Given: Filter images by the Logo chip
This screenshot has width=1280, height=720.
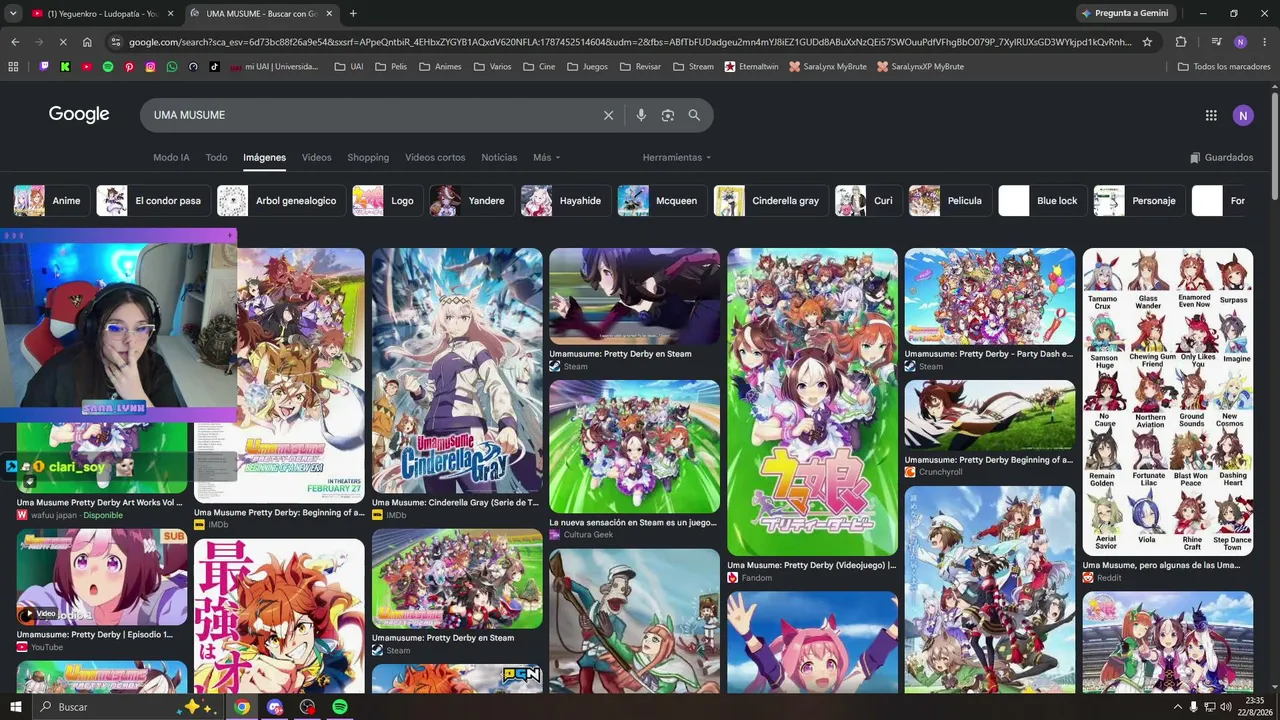Looking at the screenshot, I should tap(388, 201).
